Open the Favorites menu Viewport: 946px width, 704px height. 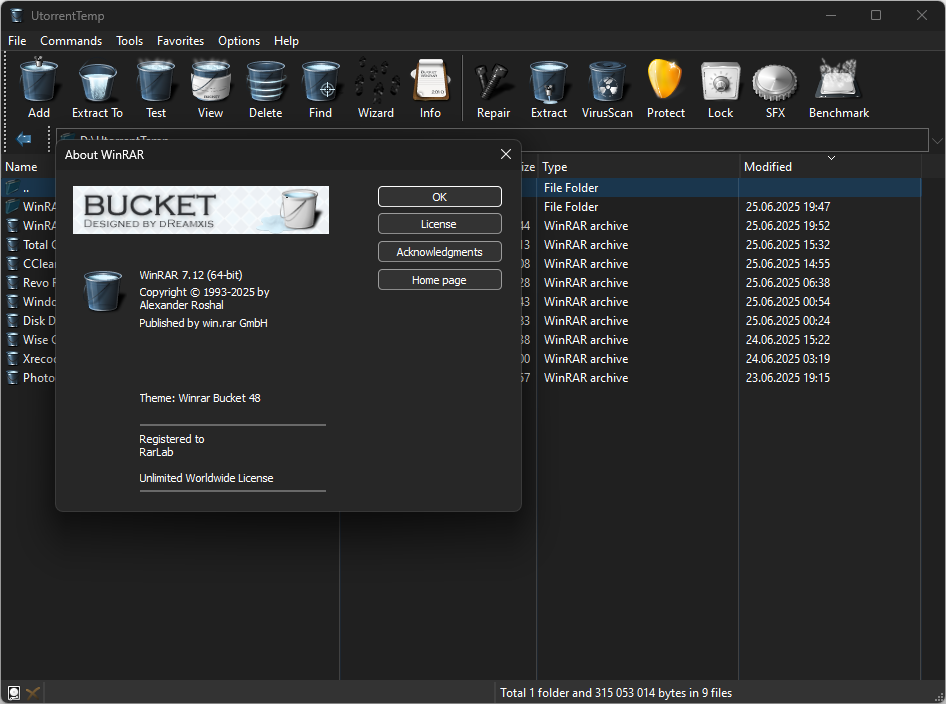click(180, 40)
